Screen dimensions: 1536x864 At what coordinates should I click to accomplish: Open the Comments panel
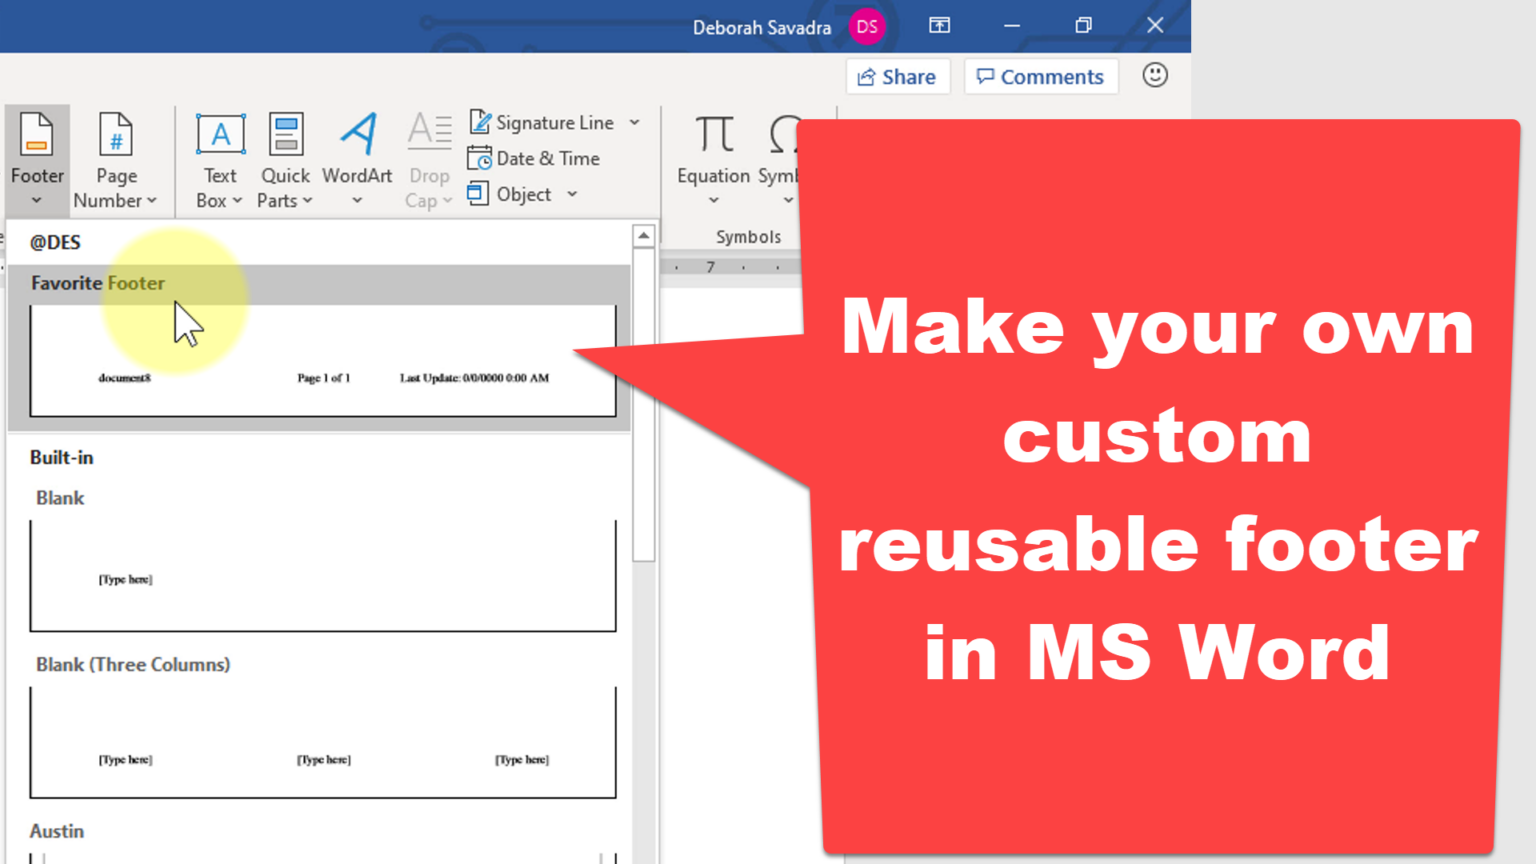tap(1040, 76)
